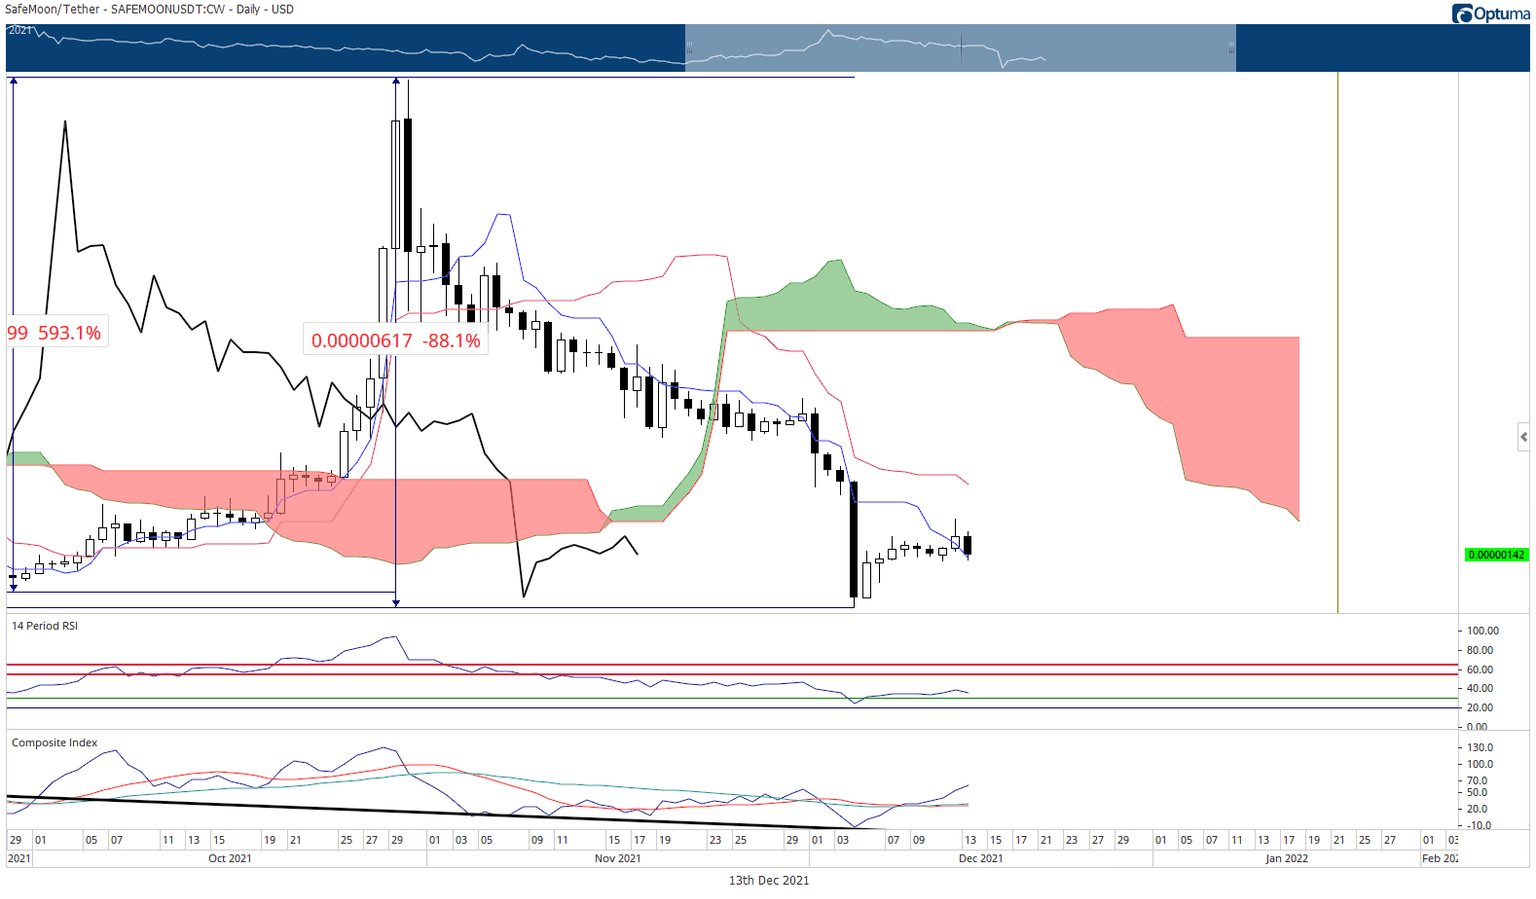The height and width of the screenshot is (899, 1536).
Task: Click the Jan 2022 month label on date axis
Action: (x=1286, y=858)
